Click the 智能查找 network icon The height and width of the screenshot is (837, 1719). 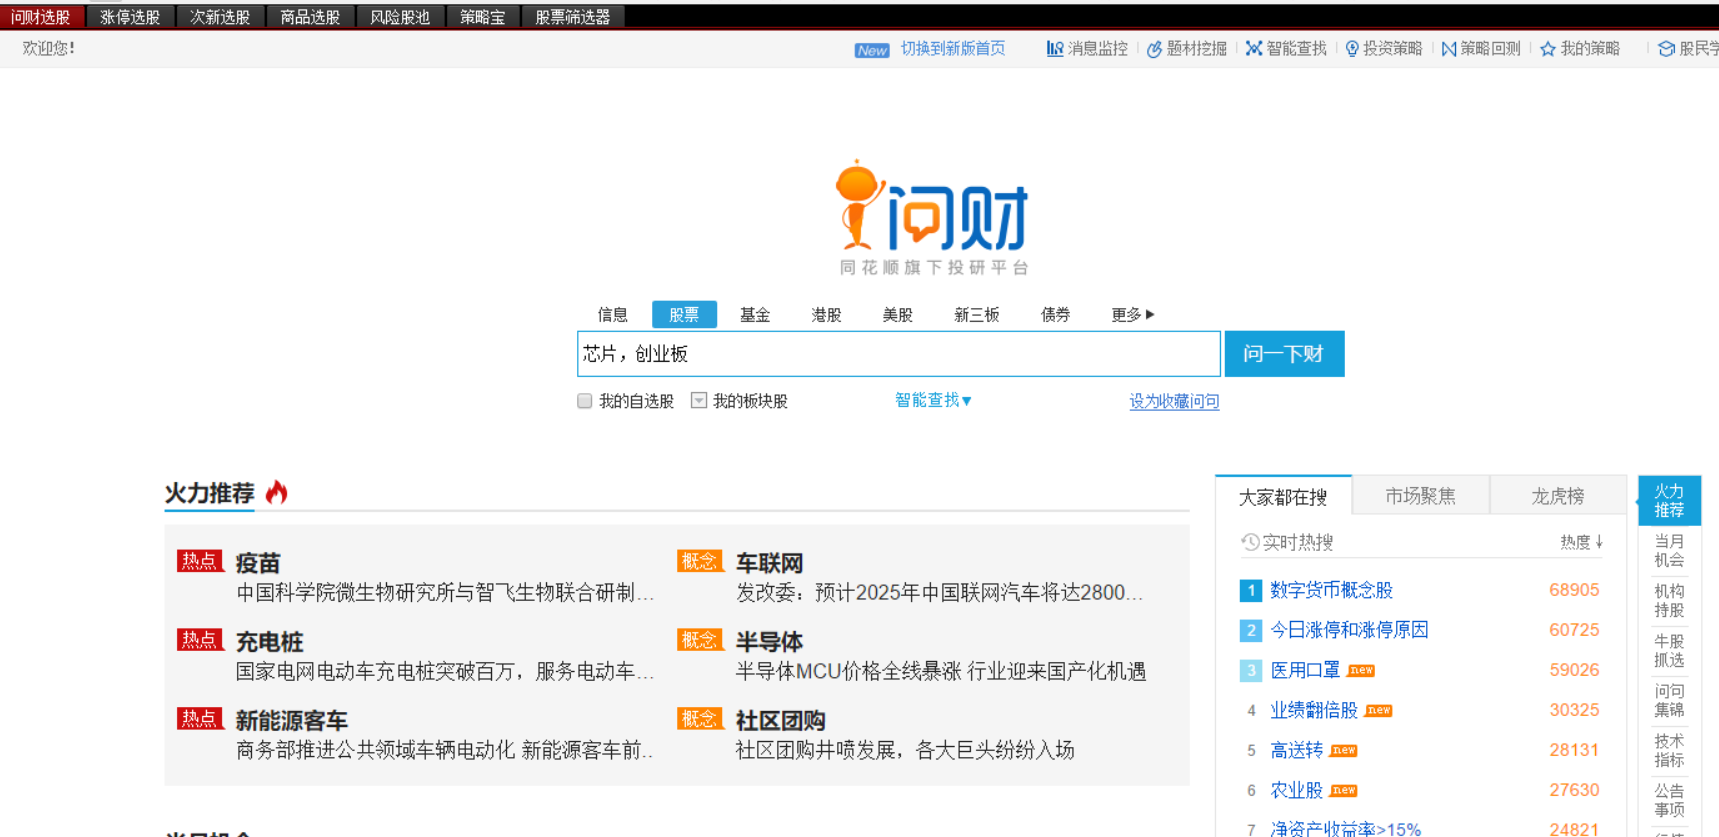click(1253, 48)
